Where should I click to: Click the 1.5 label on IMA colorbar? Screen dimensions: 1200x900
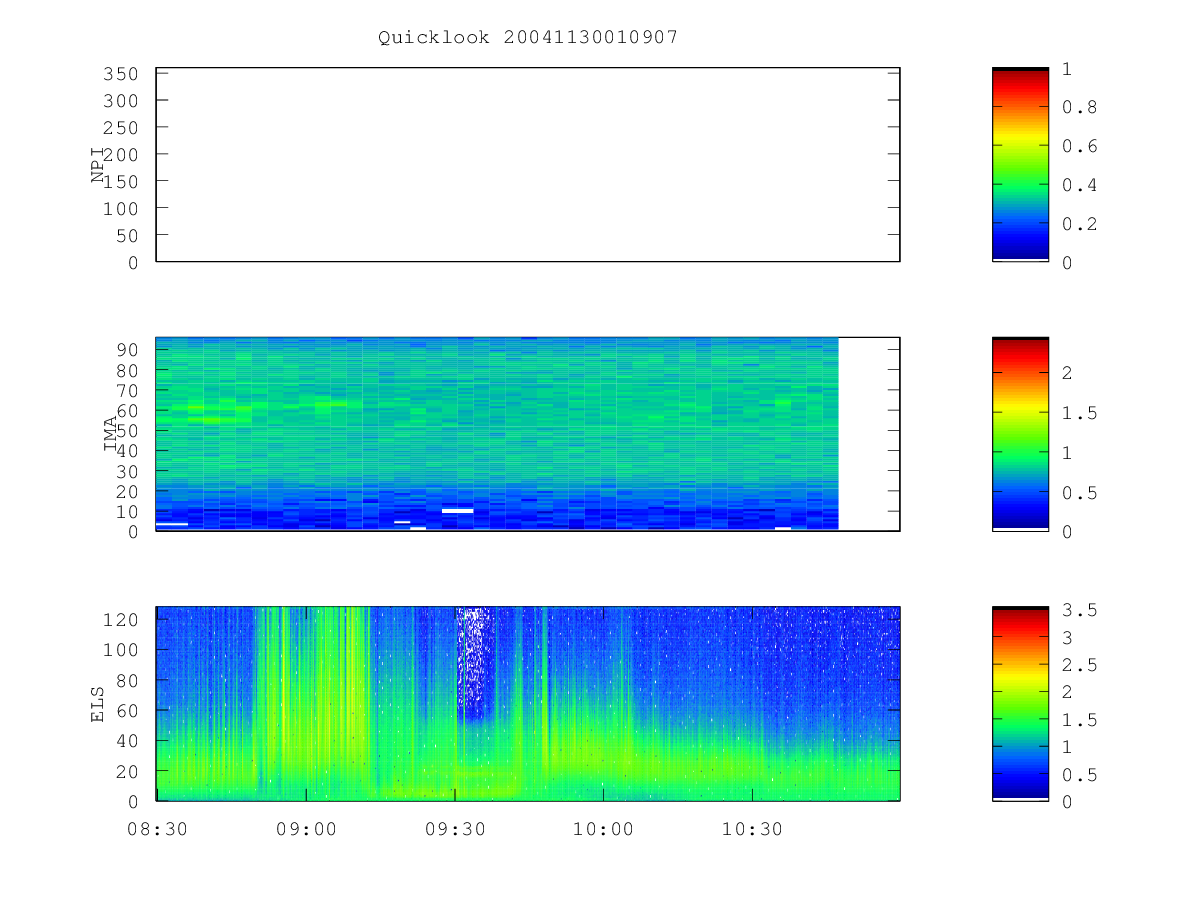coord(1078,413)
